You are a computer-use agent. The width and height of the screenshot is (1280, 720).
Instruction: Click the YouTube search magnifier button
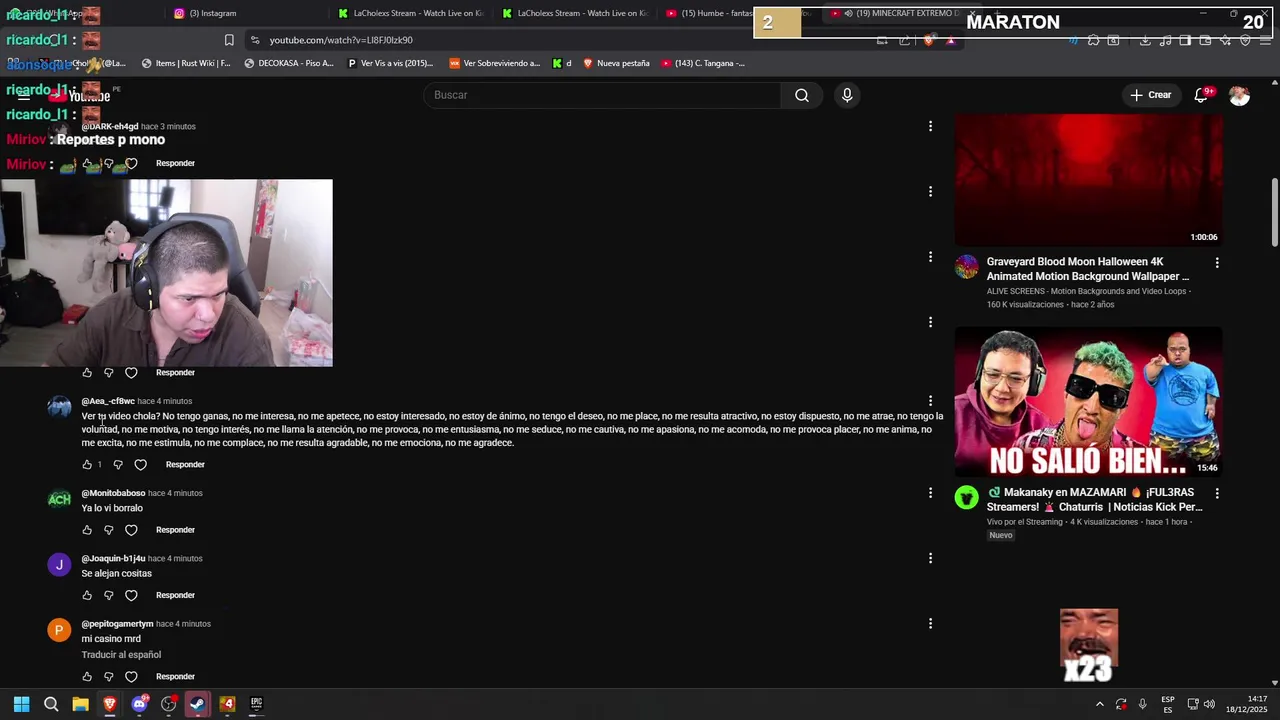pyautogui.click(x=802, y=95)
